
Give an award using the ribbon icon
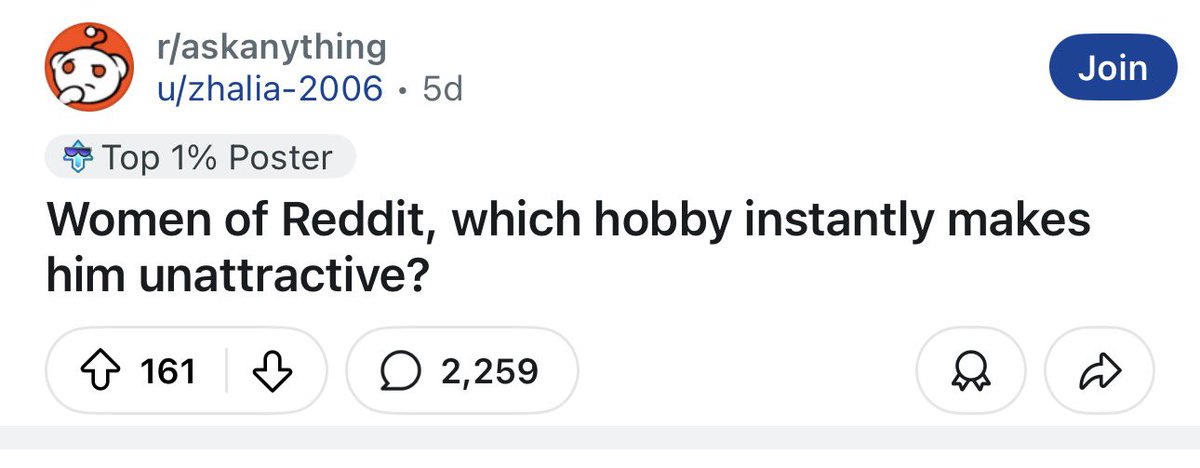pyautogui.click(x=968, y=372)
